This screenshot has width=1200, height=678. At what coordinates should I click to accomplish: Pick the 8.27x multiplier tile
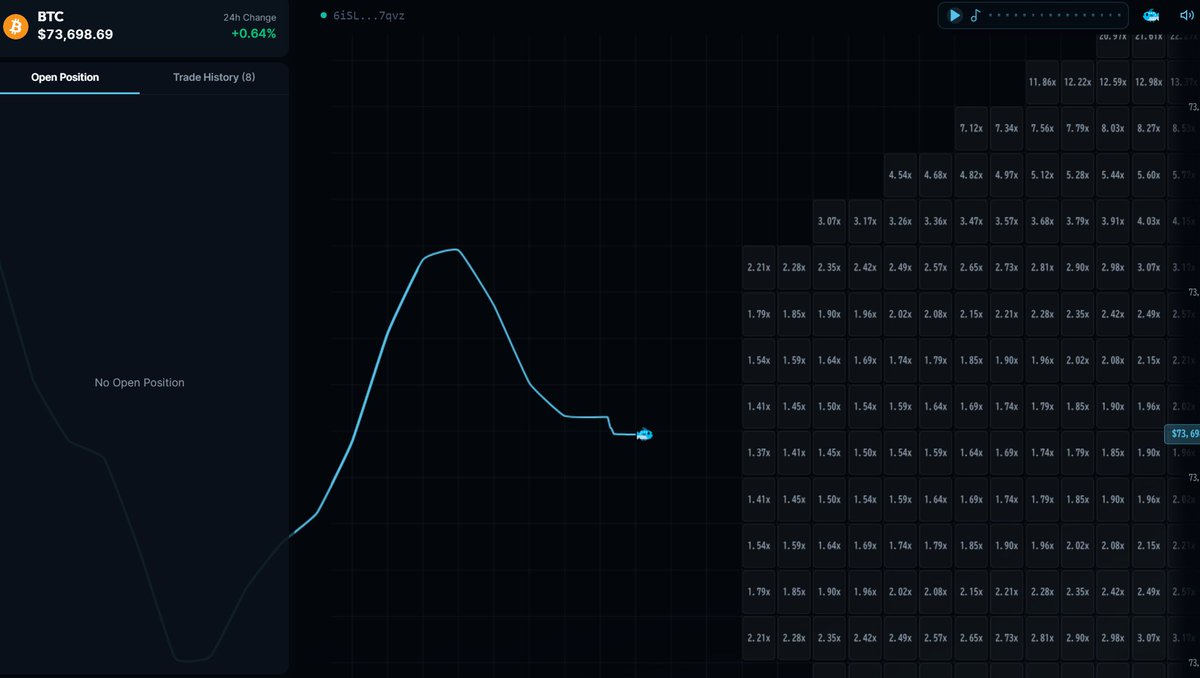[1148, 128]
